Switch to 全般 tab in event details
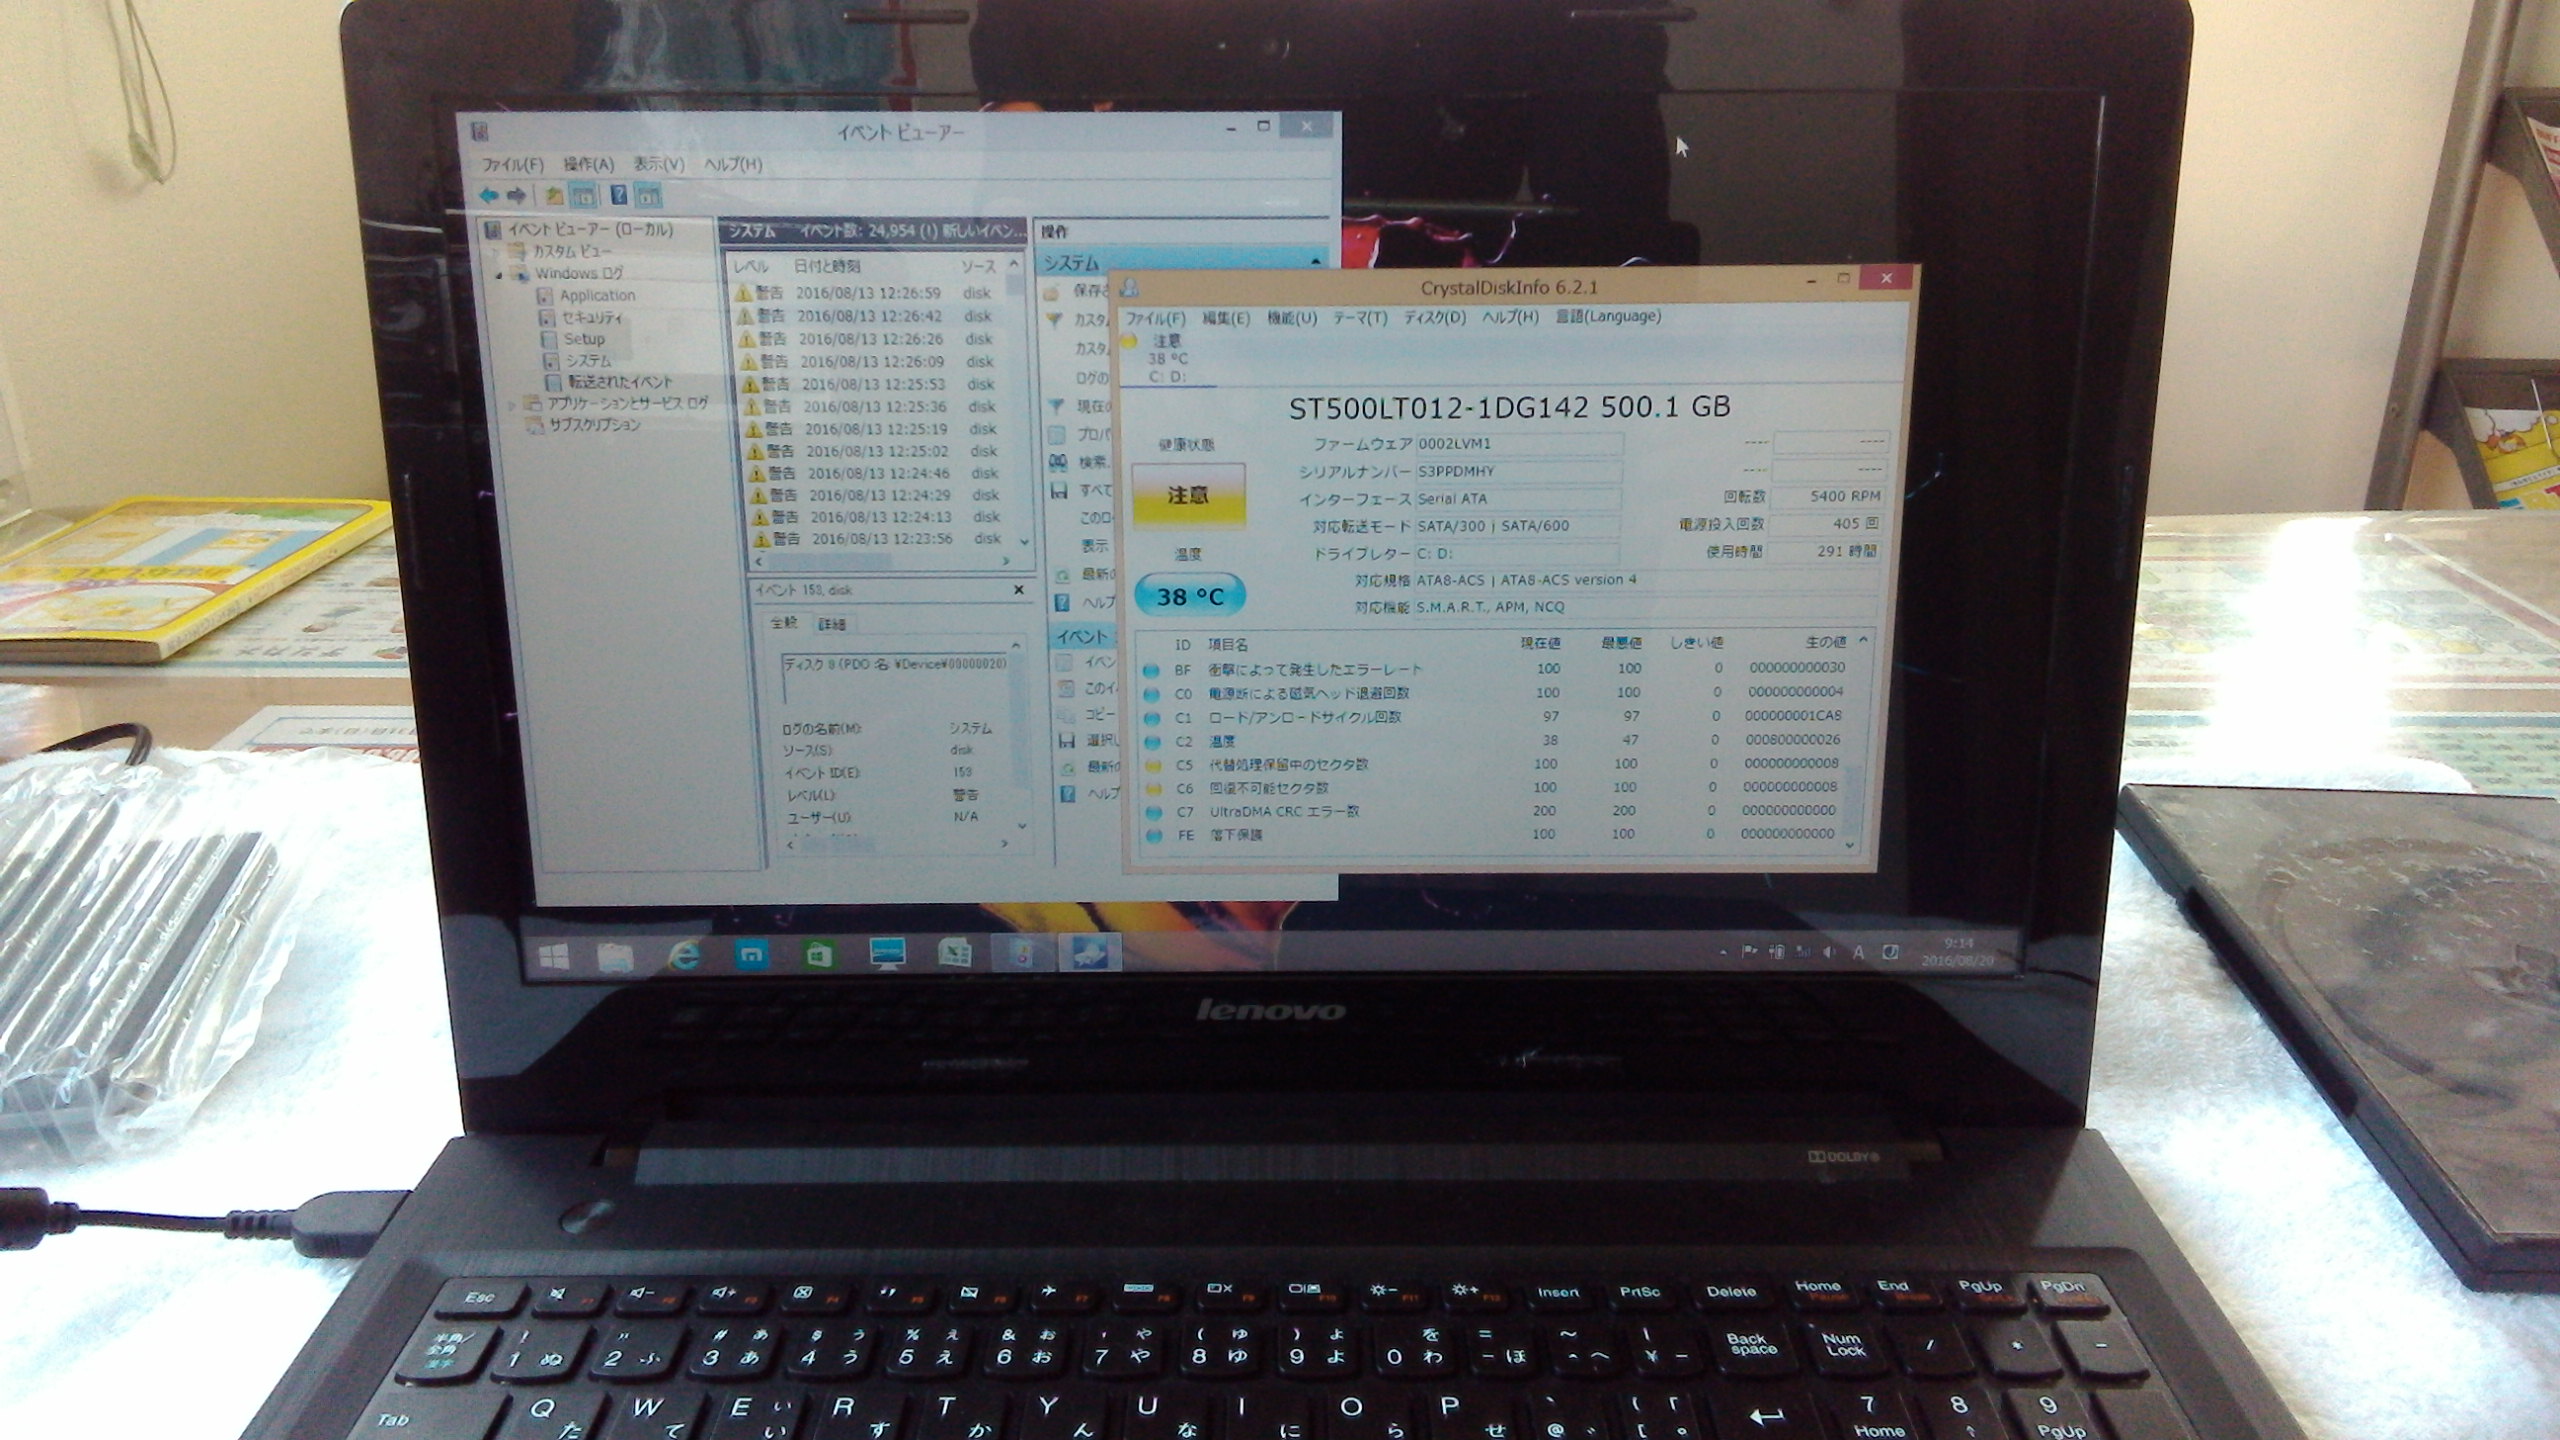Screen dimensions: 2560x1440 click(784, 623)
